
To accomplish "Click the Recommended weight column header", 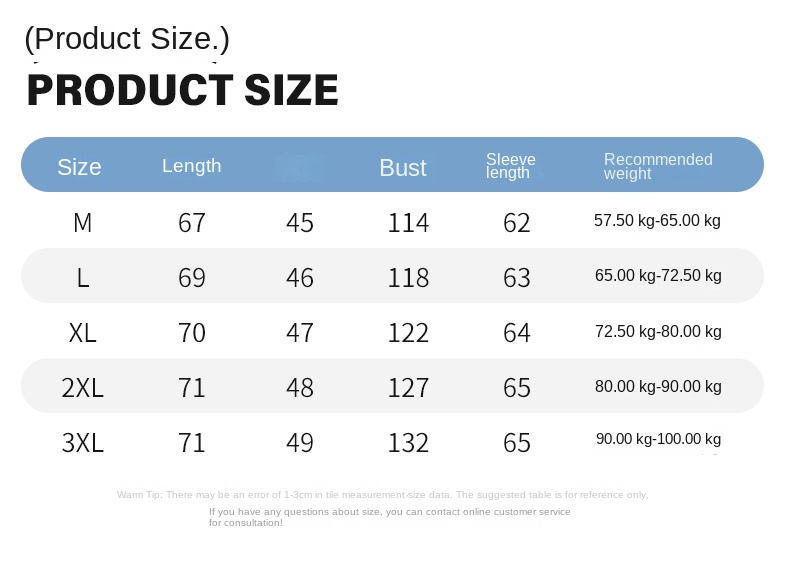I will point(658,166).
